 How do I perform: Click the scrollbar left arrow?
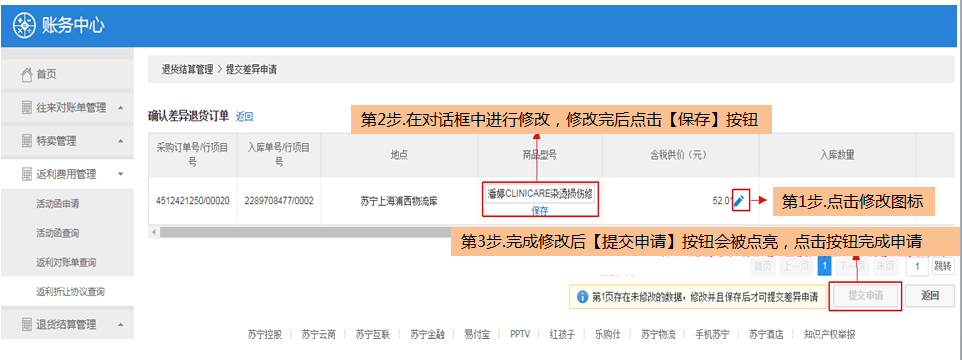coord(154,232)
